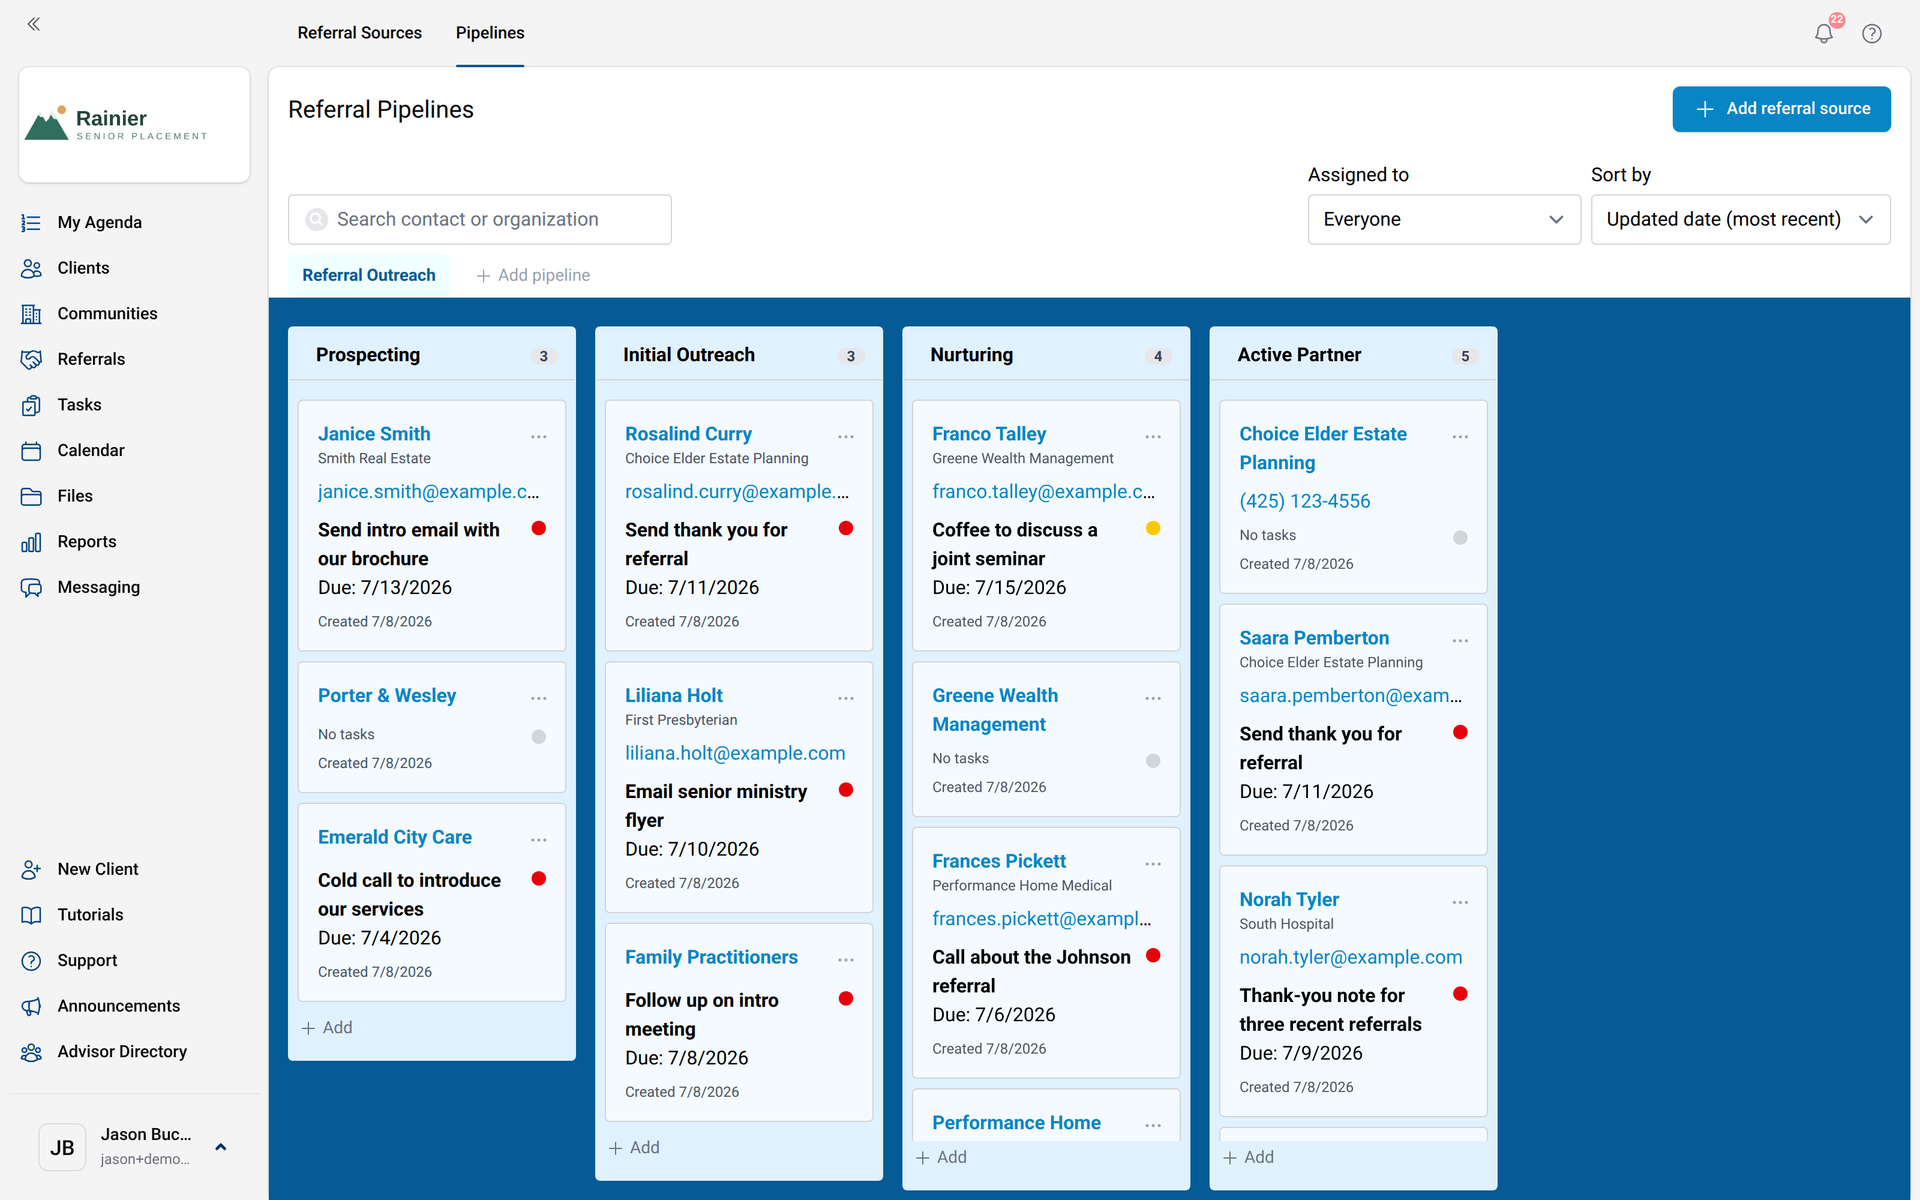This screenshot has width=1920, height=1200.
Task: Click the Support question circle icon
Action: [31, 961]
